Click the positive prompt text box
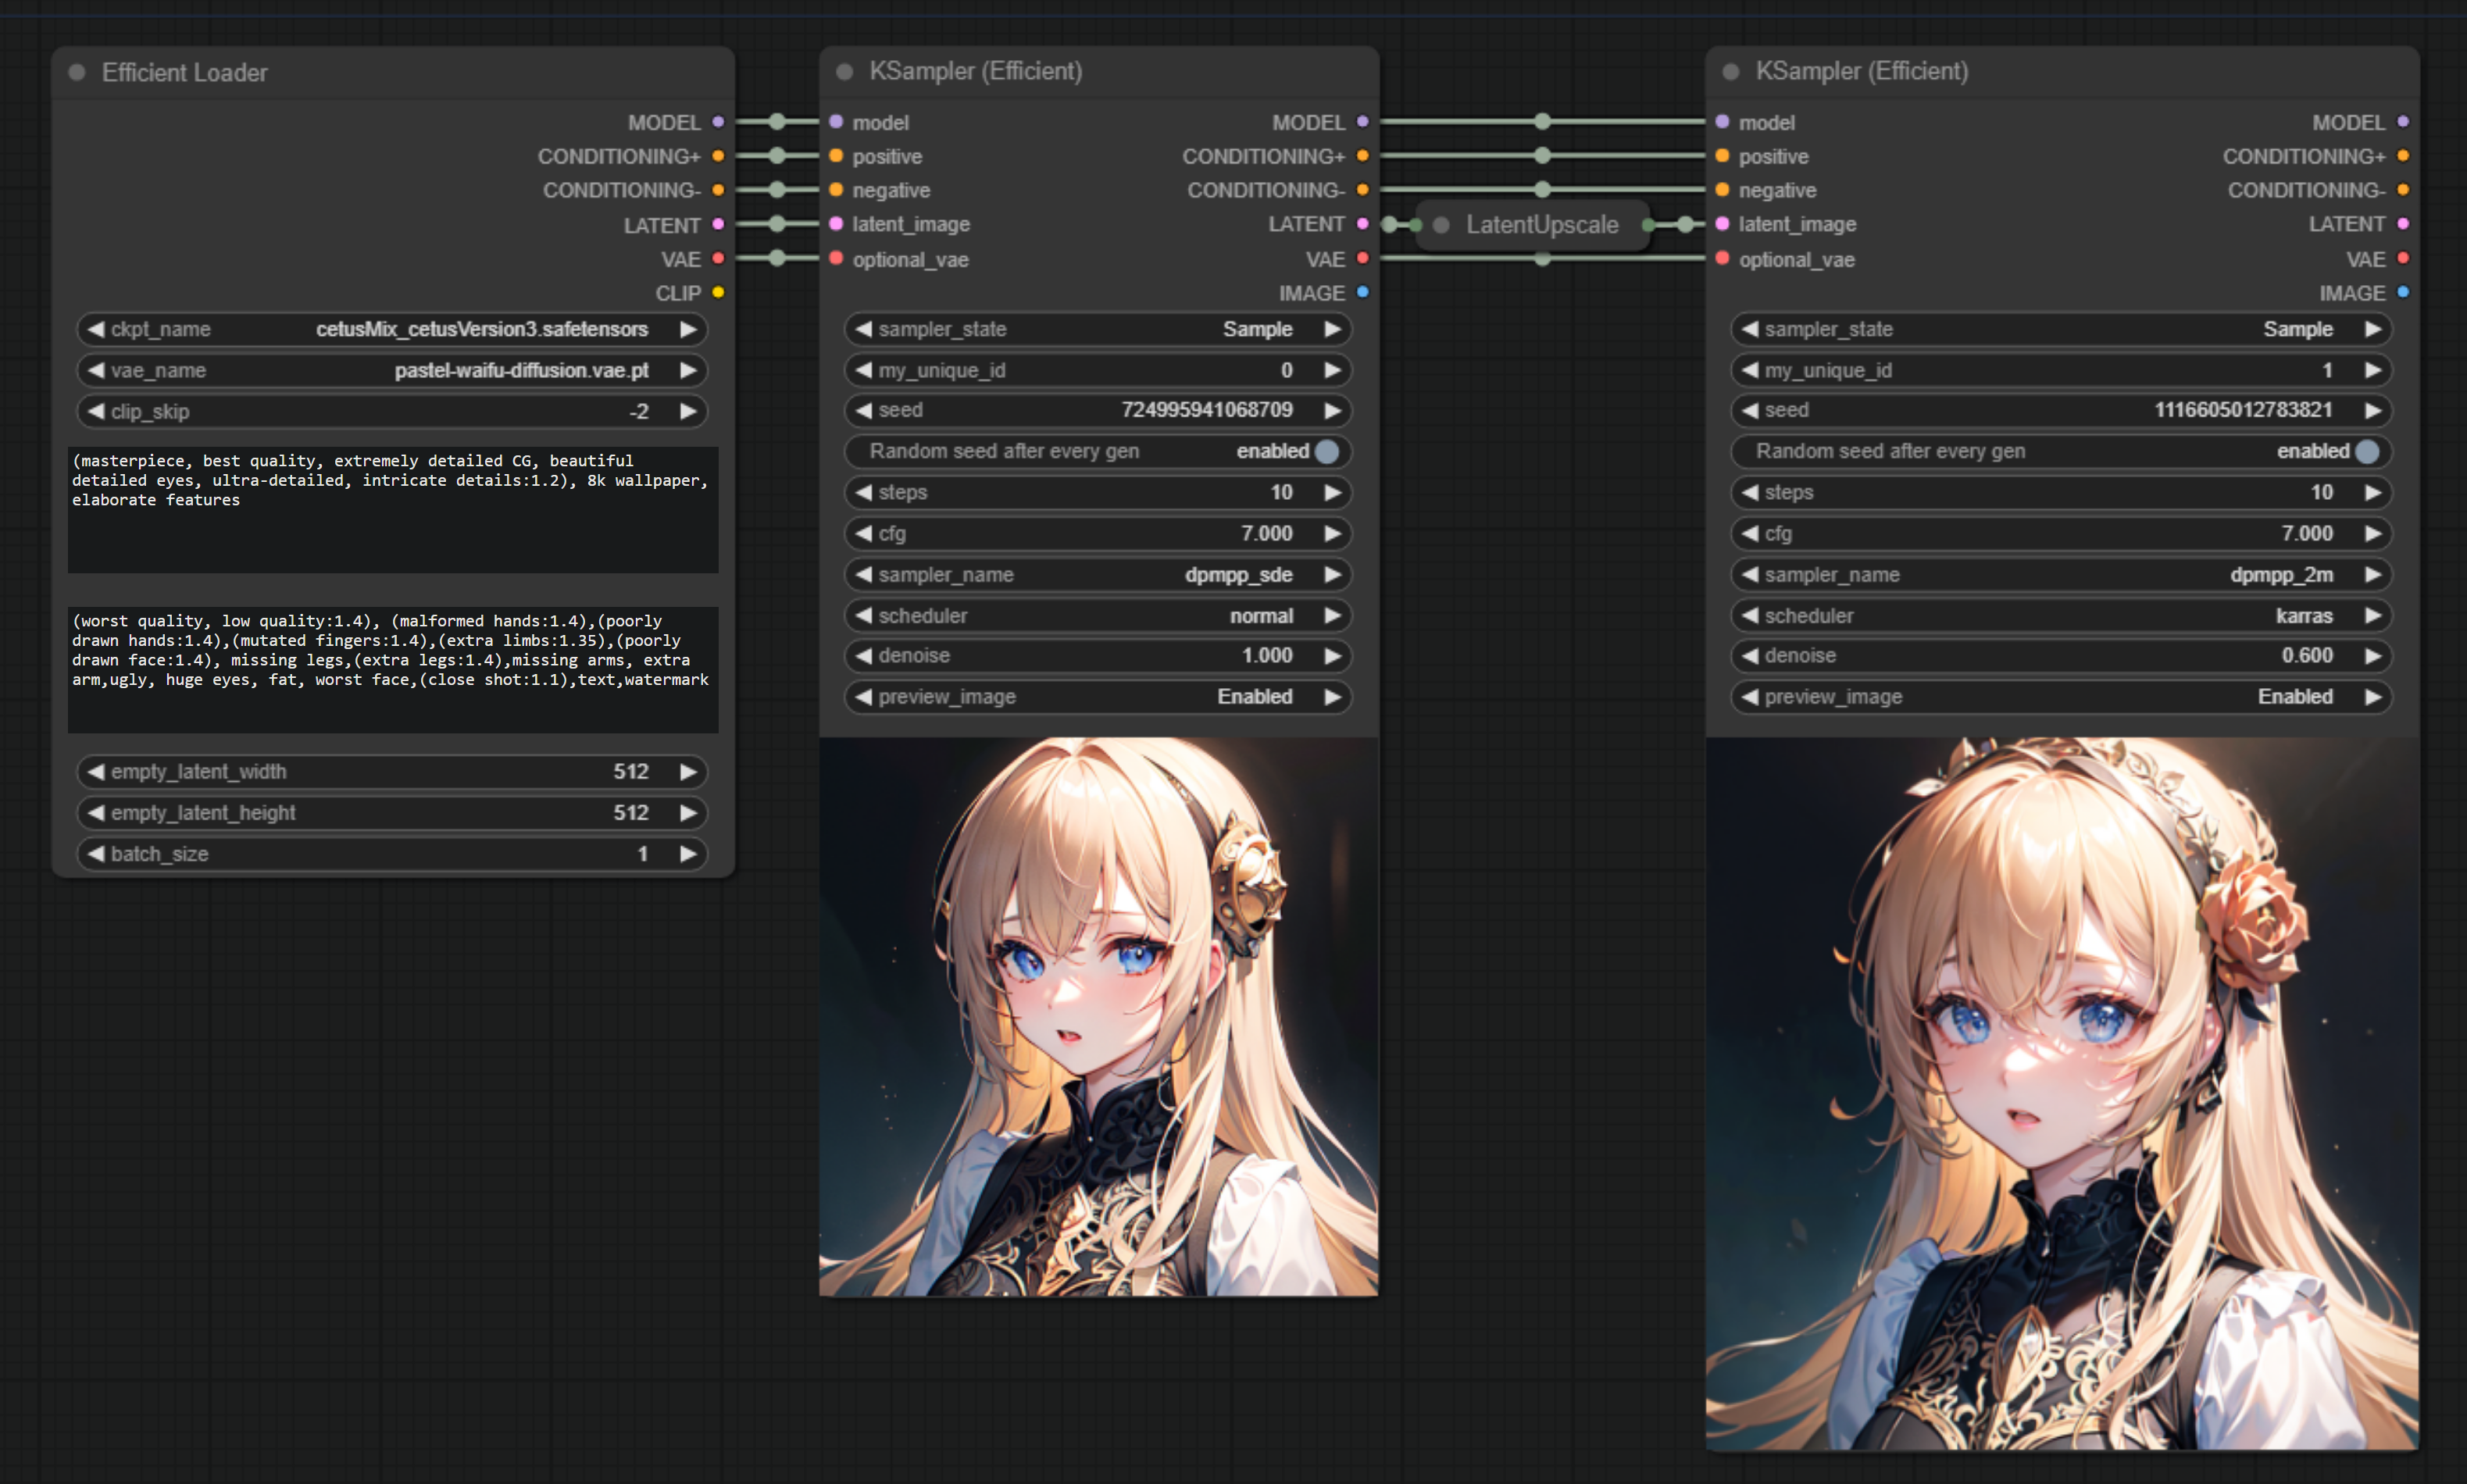The width and height of the screenshot is (2467, 1484). pyautogui.click(x=392, y=510)
